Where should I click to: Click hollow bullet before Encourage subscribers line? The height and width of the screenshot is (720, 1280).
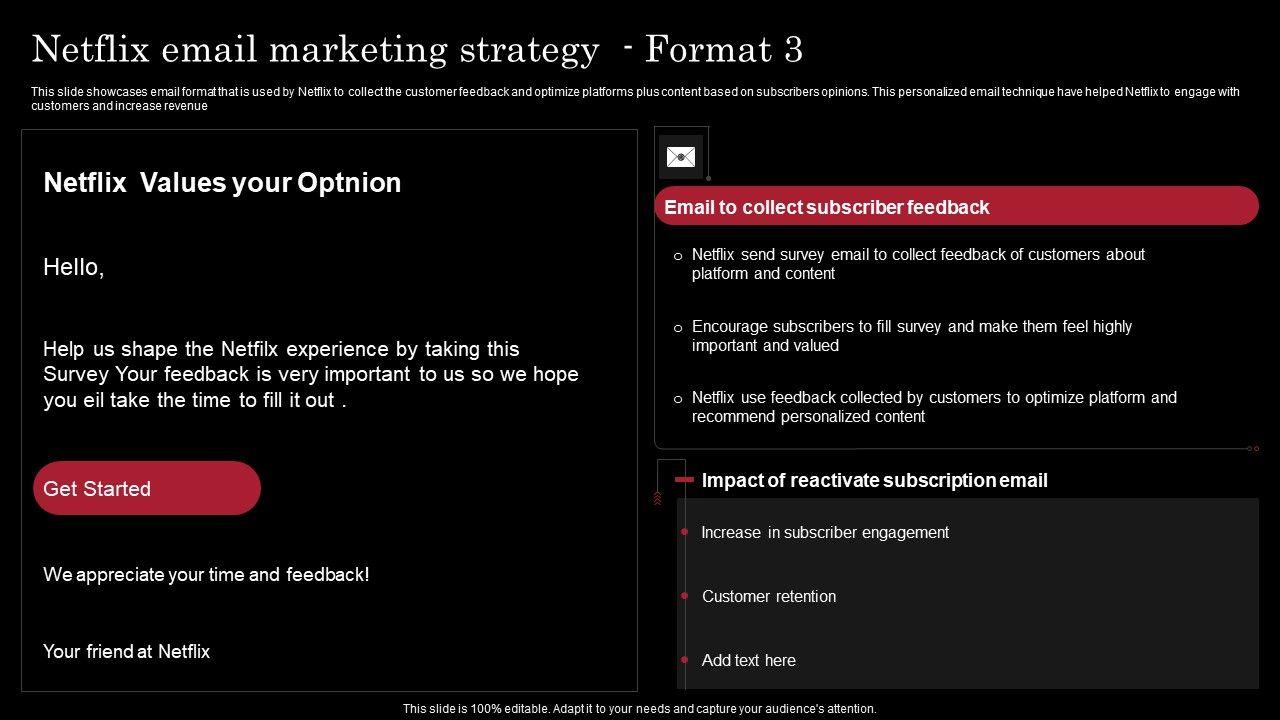coord(678,328)
